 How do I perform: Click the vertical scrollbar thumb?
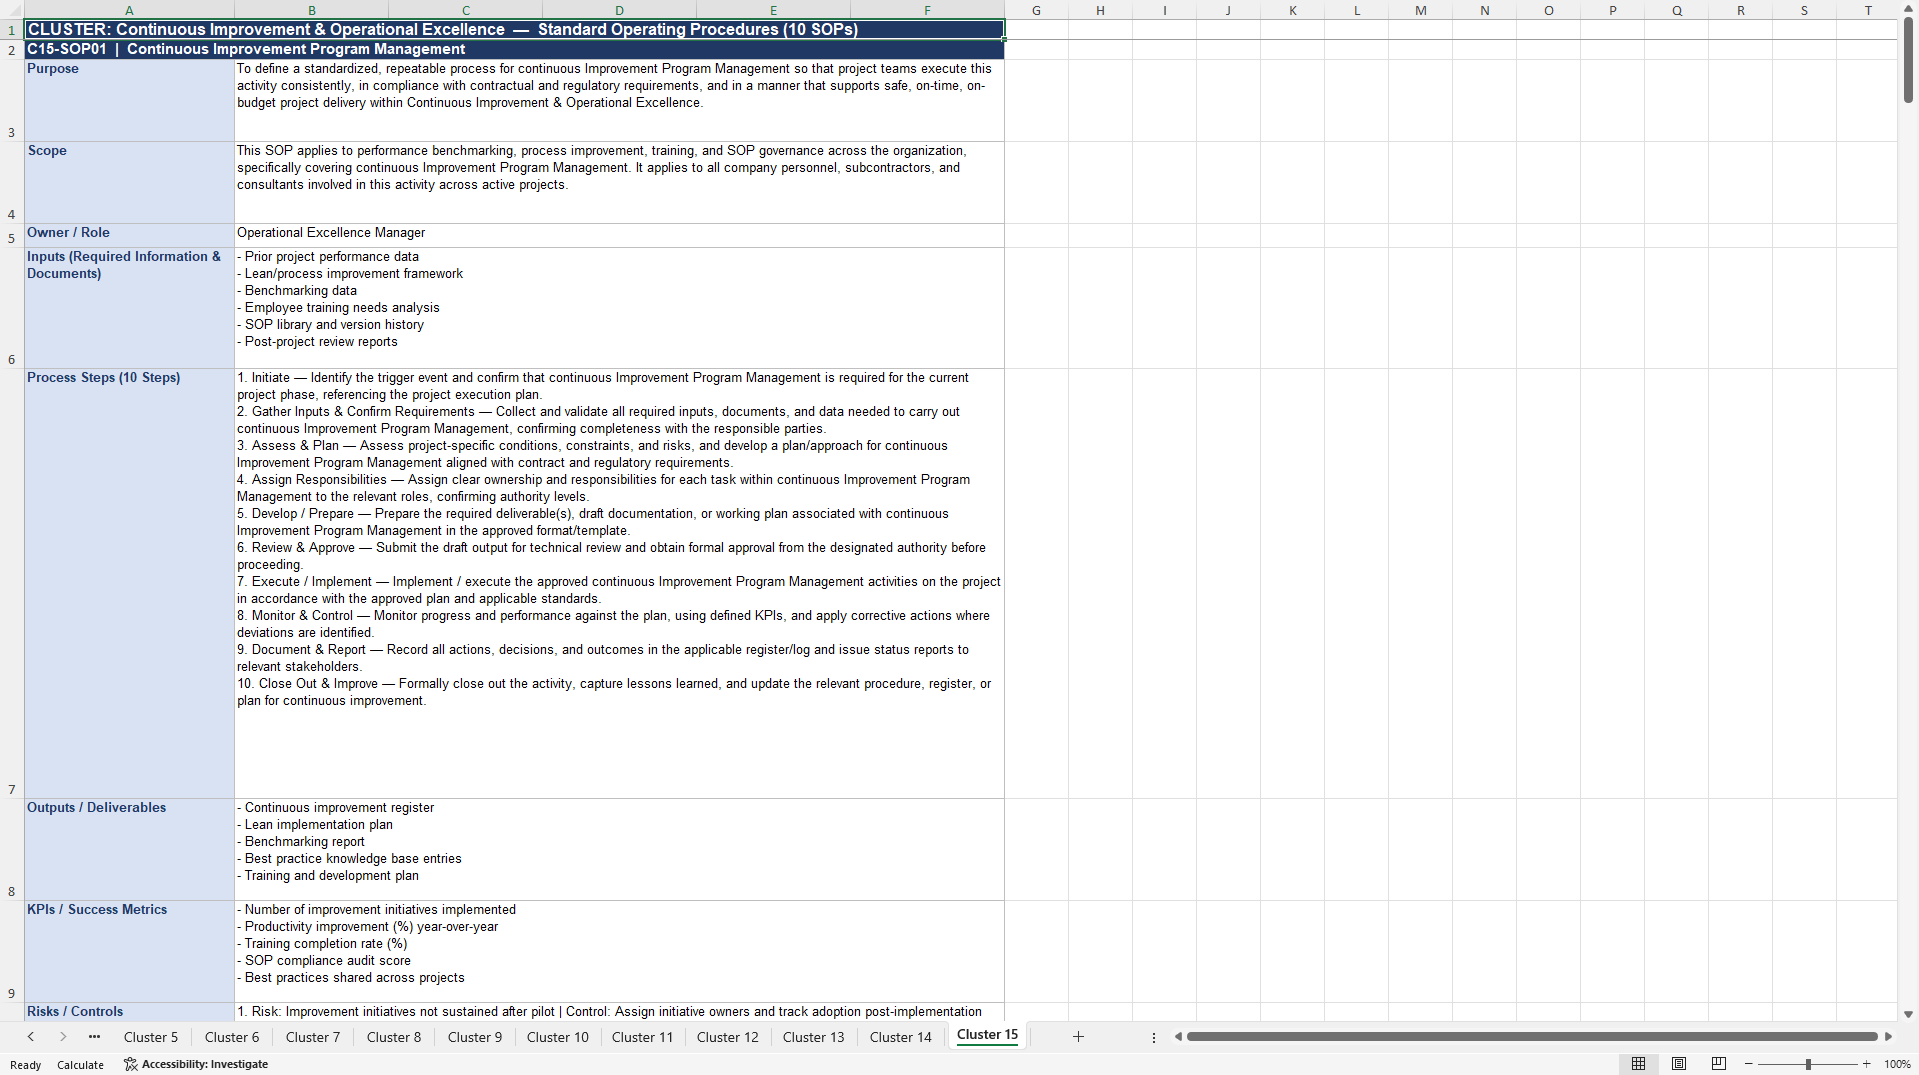pyautogui.click(x=1908, y=60)
